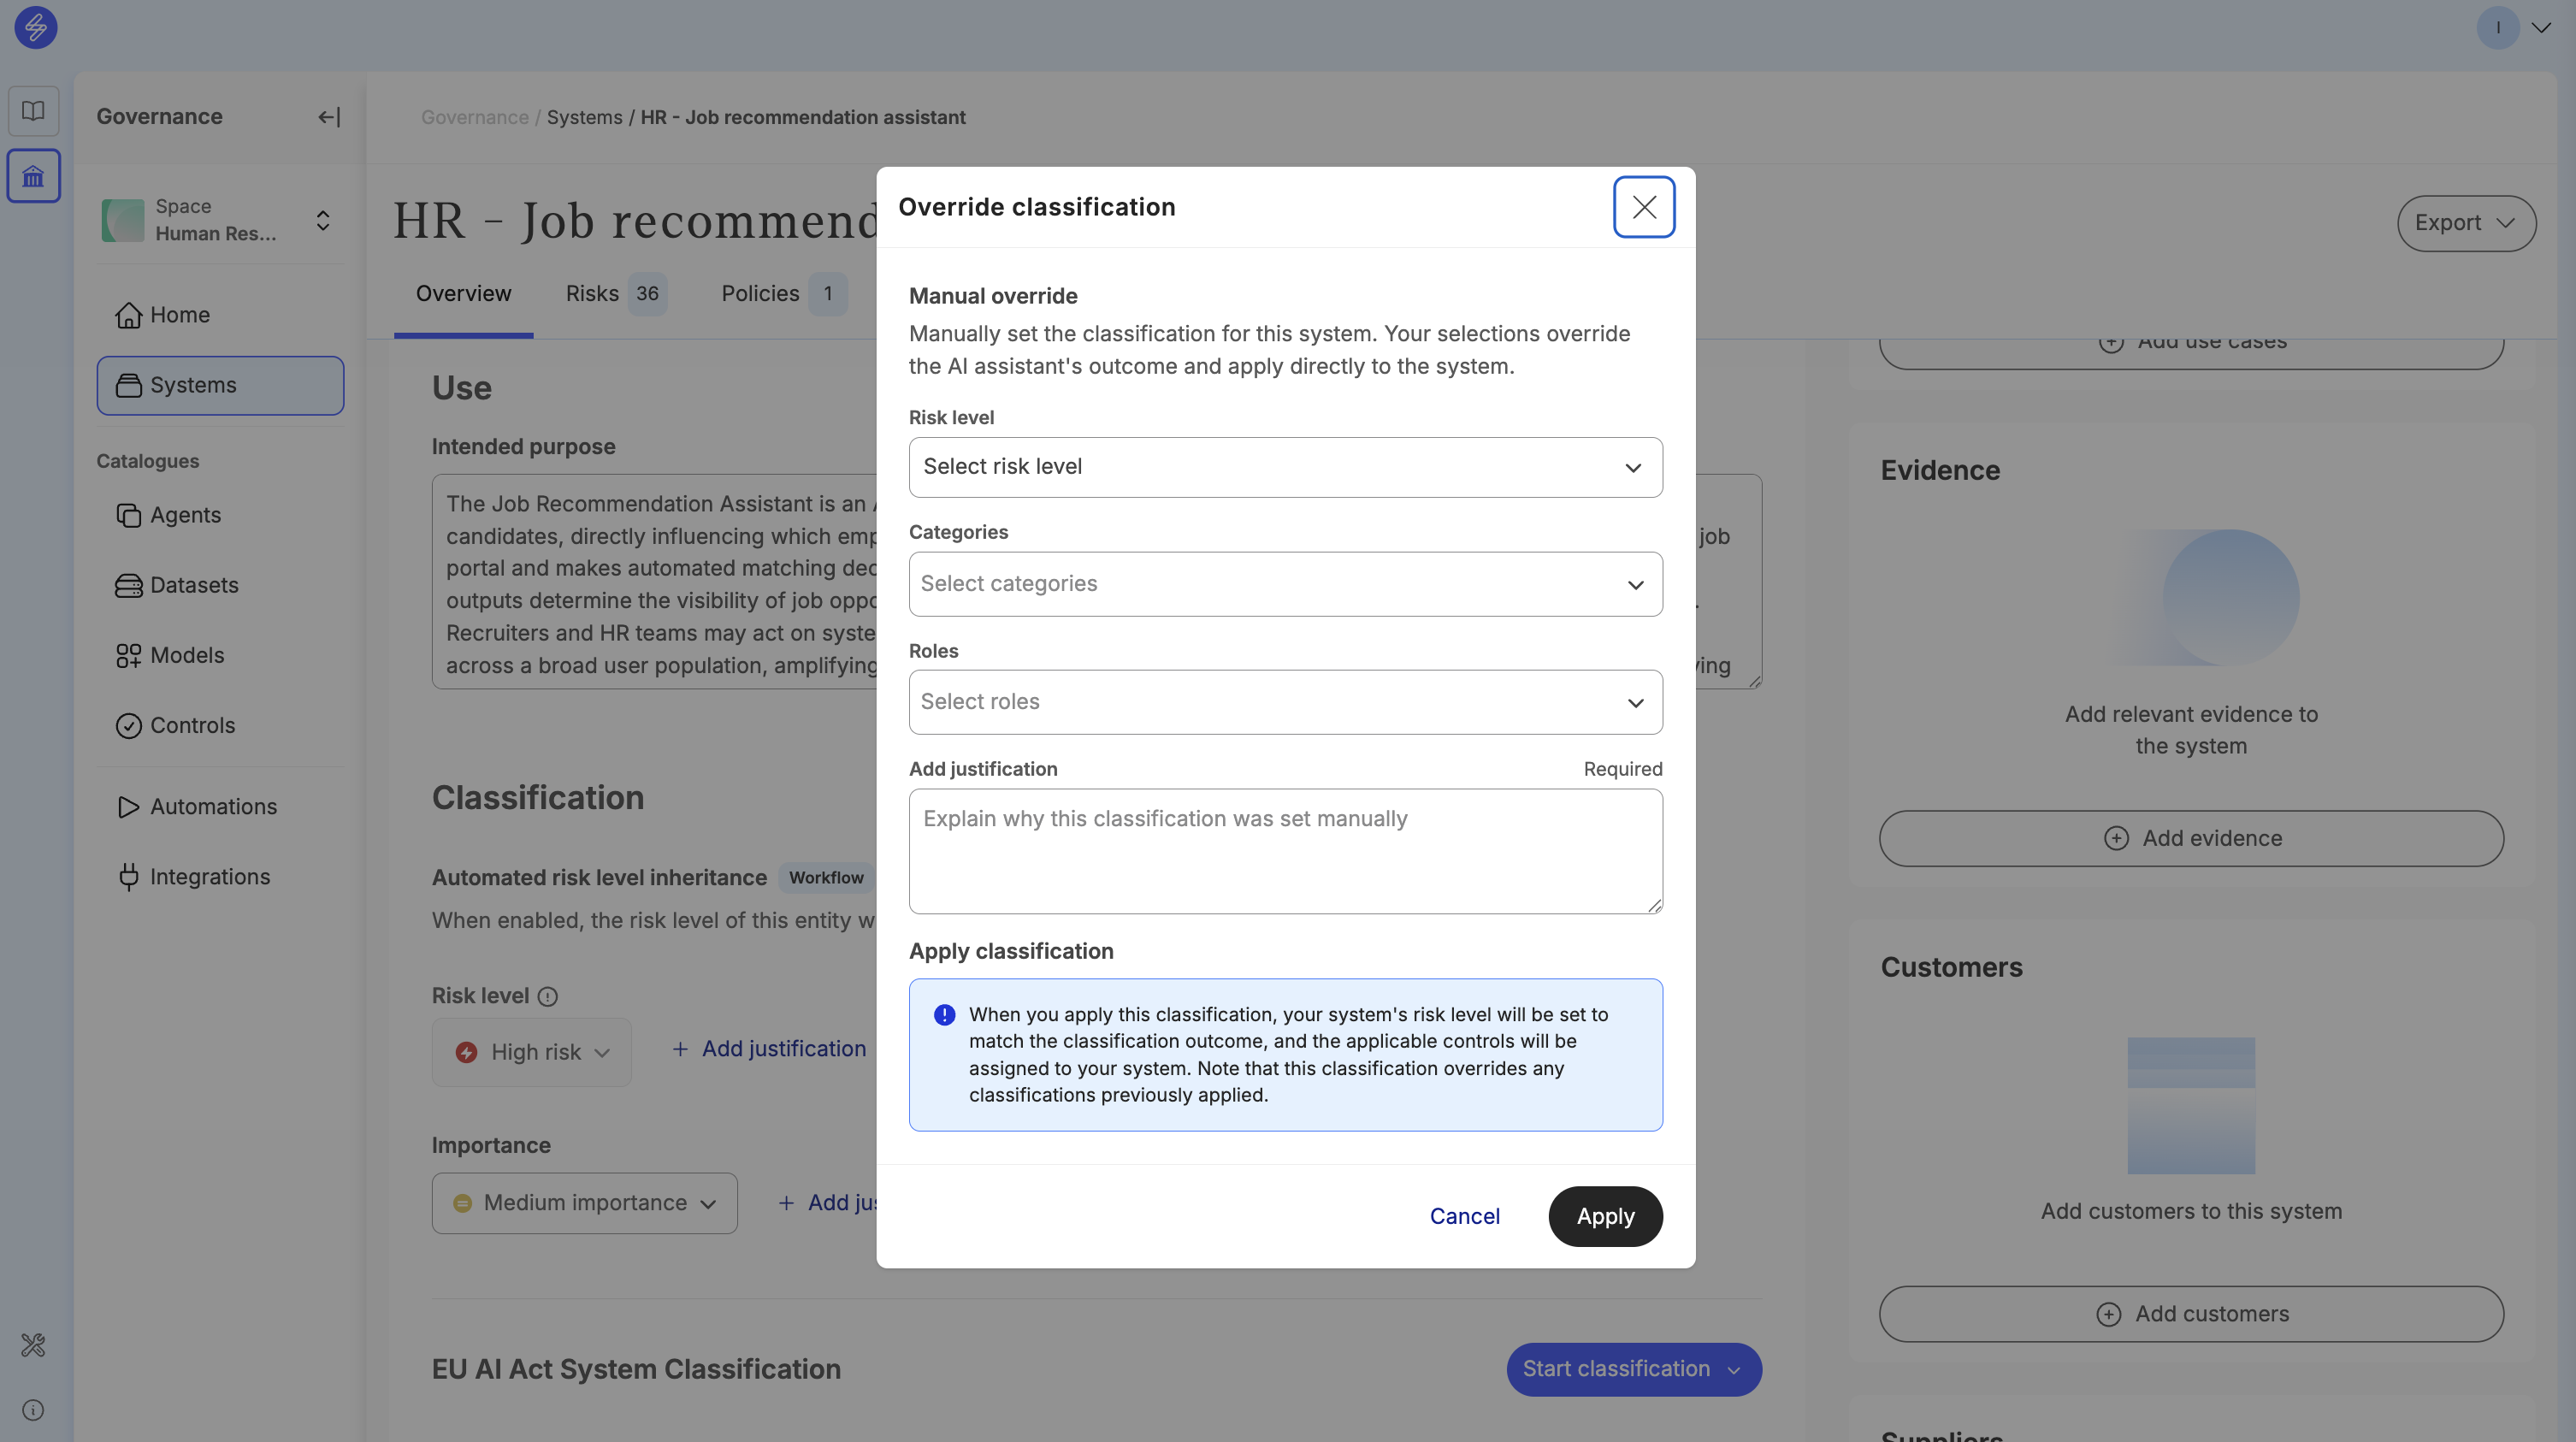Open the Medium importance dropdown
The image size is (2576, 1442).
585,1203
